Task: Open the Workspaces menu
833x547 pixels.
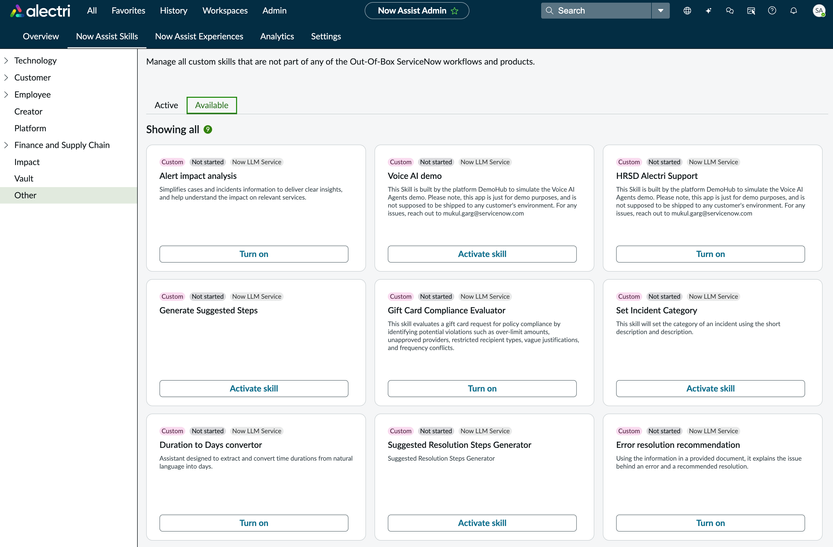Action: click(x=225, y=11)
